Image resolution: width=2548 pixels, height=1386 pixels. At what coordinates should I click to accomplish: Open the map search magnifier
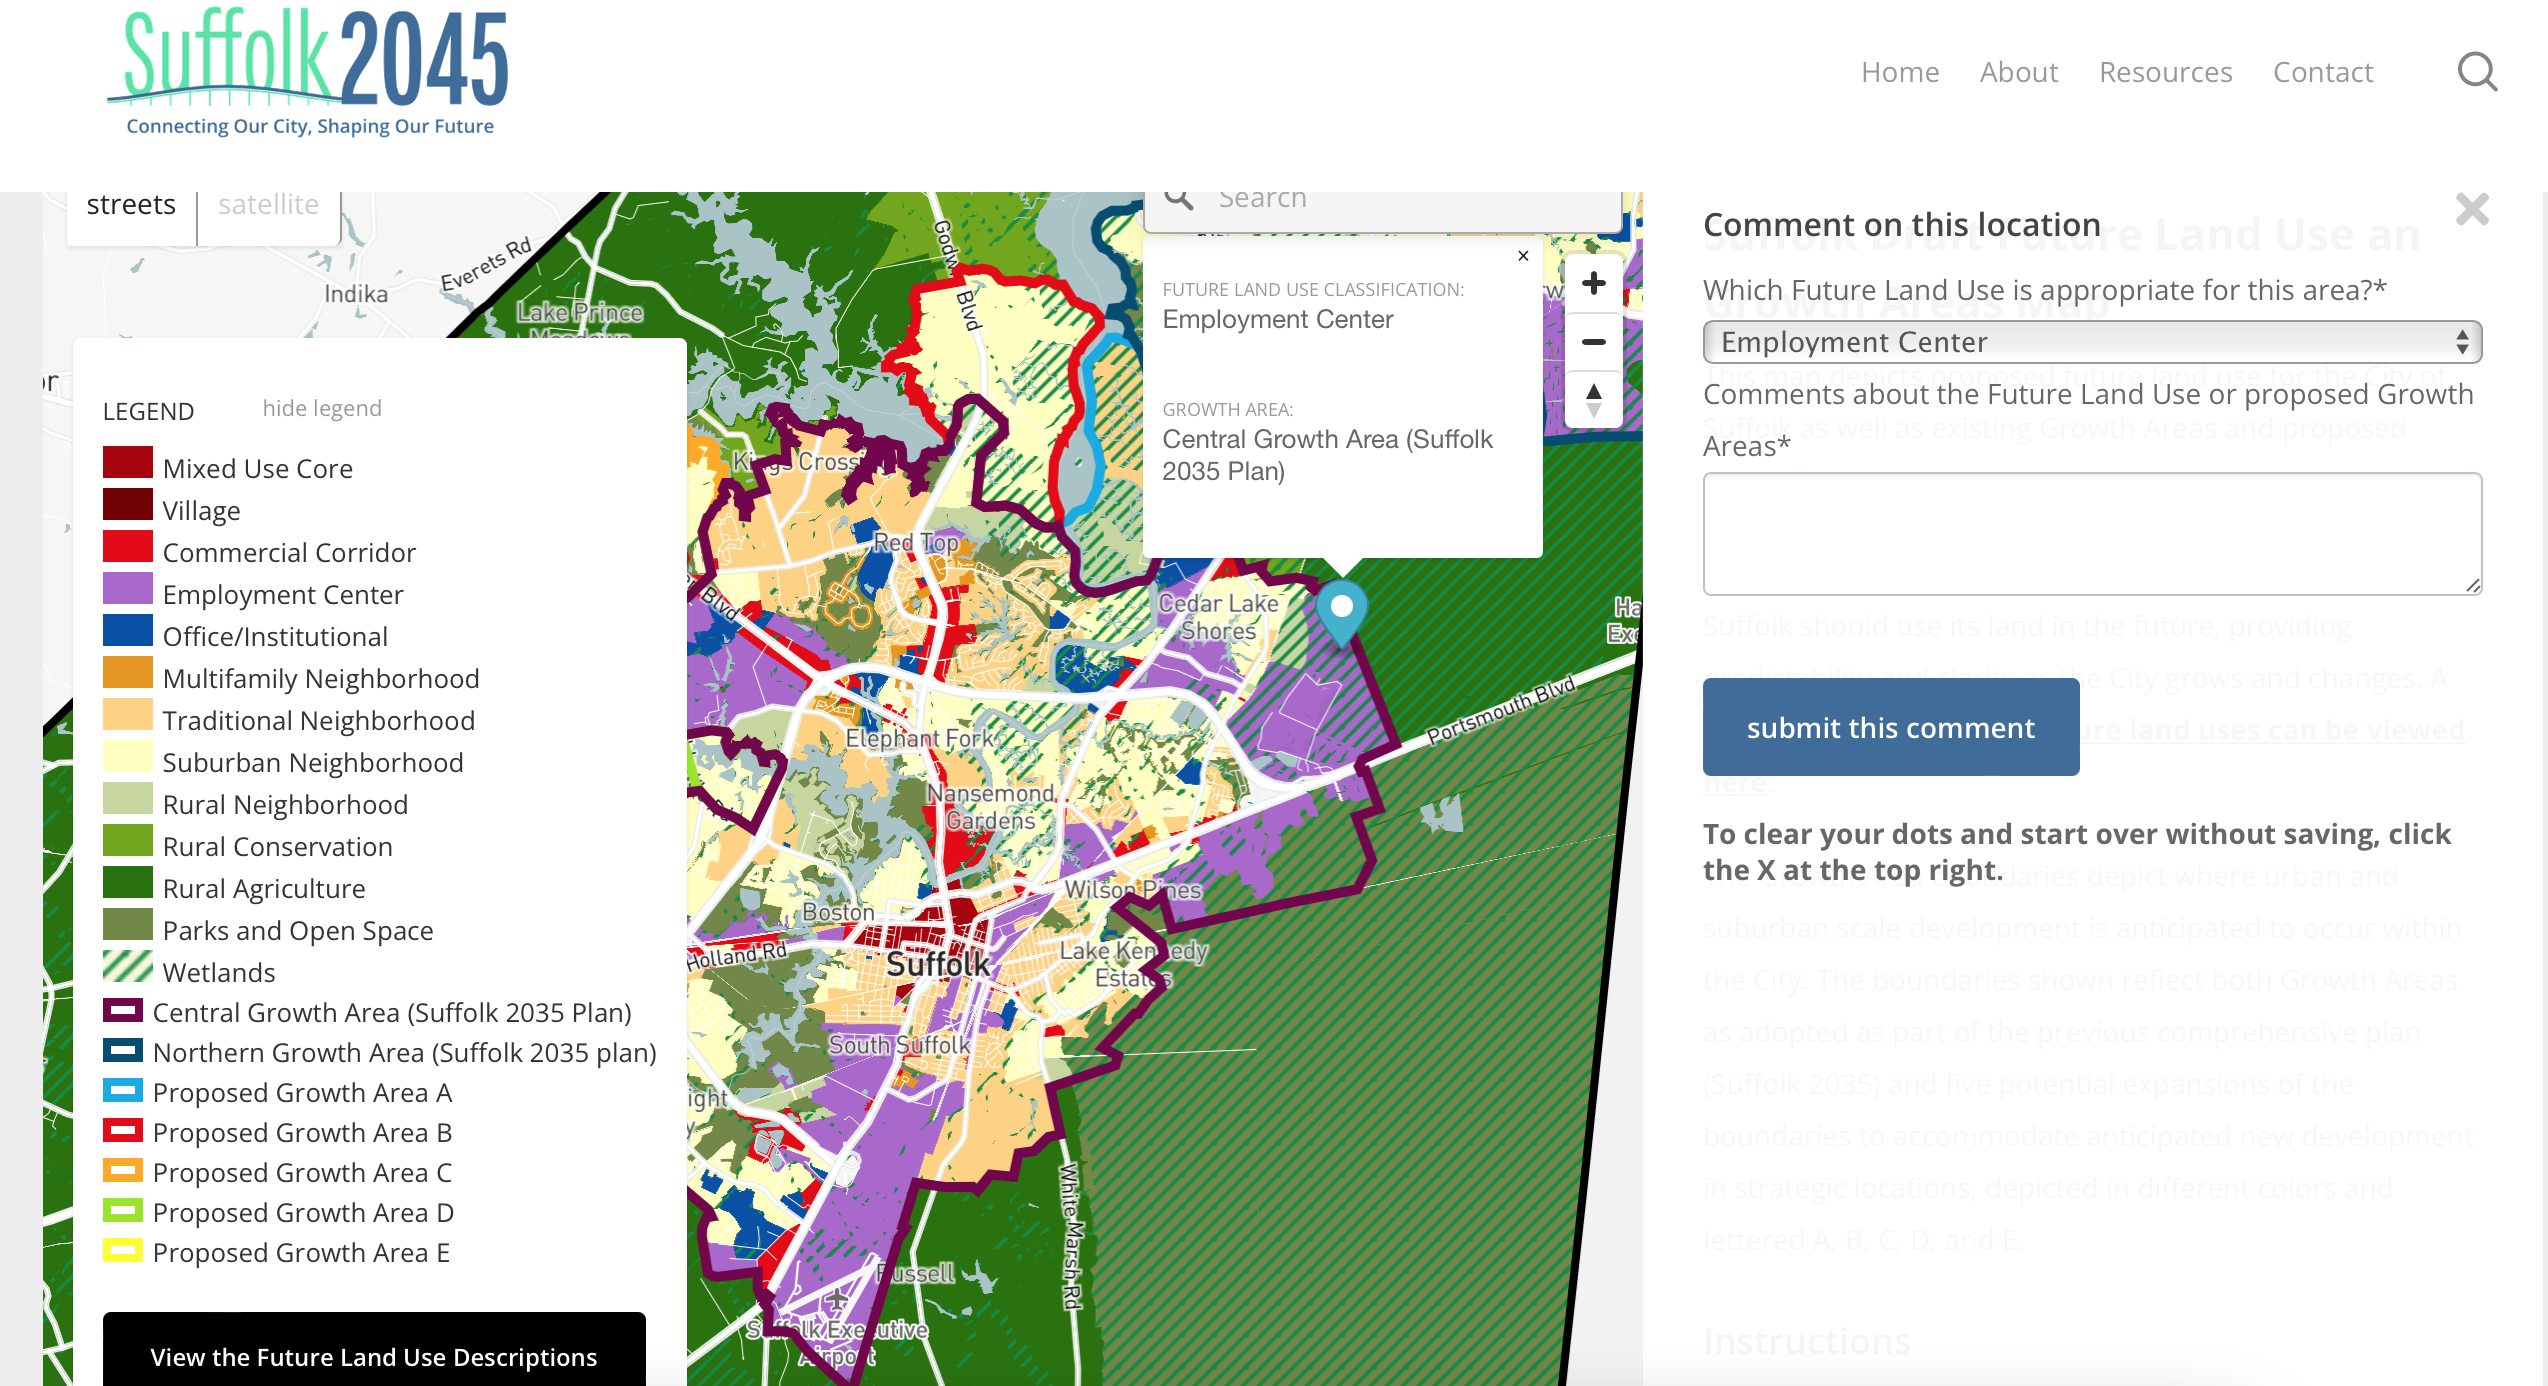coord(1180,197)
